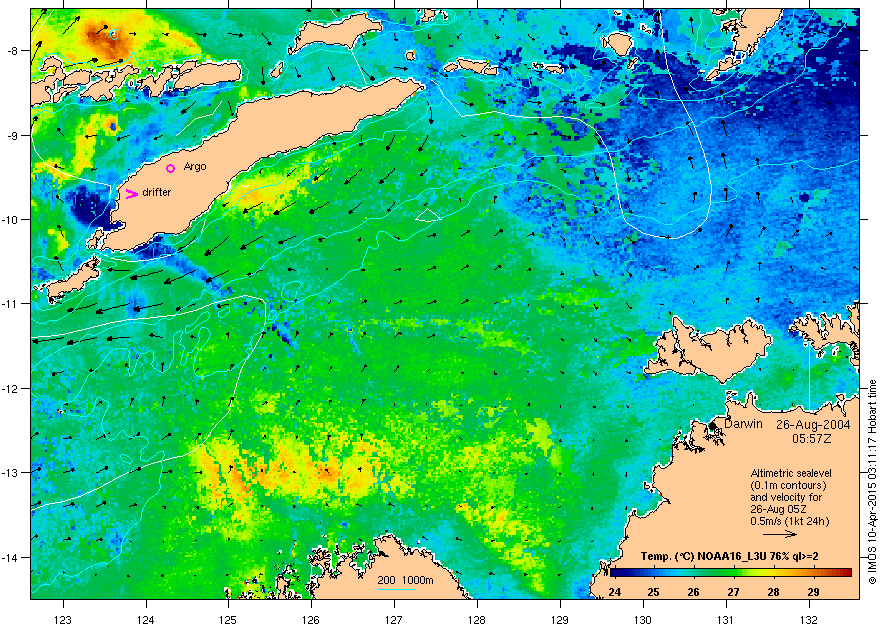Click the "0.5m/s (1kt 24h)" text
The height and width of the screenshot is (630, 880).
tap(790, 521)
